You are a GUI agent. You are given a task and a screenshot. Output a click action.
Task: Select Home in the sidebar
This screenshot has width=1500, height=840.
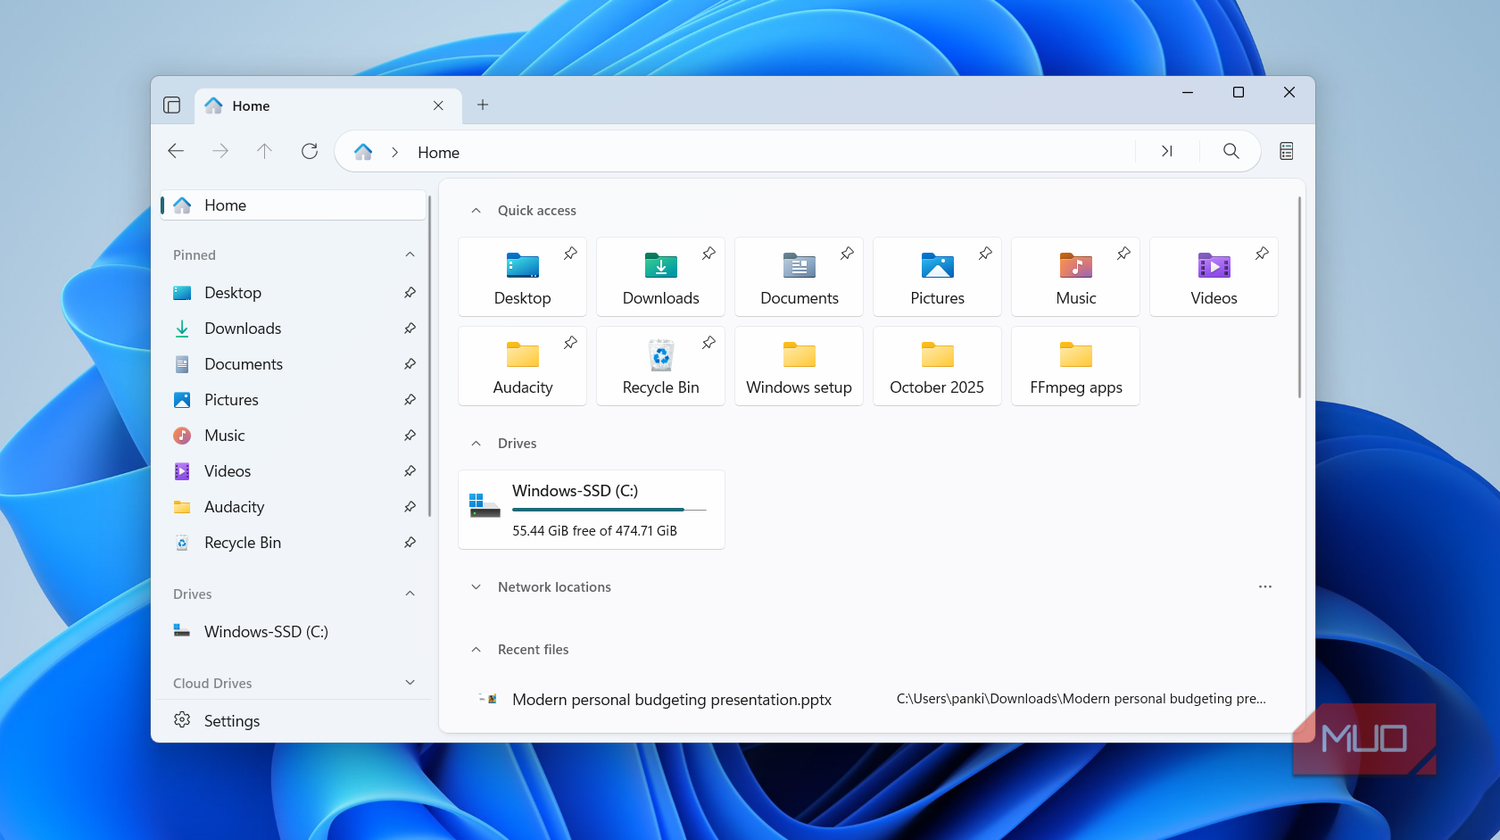pyautogui.click(x=293, y=205)
